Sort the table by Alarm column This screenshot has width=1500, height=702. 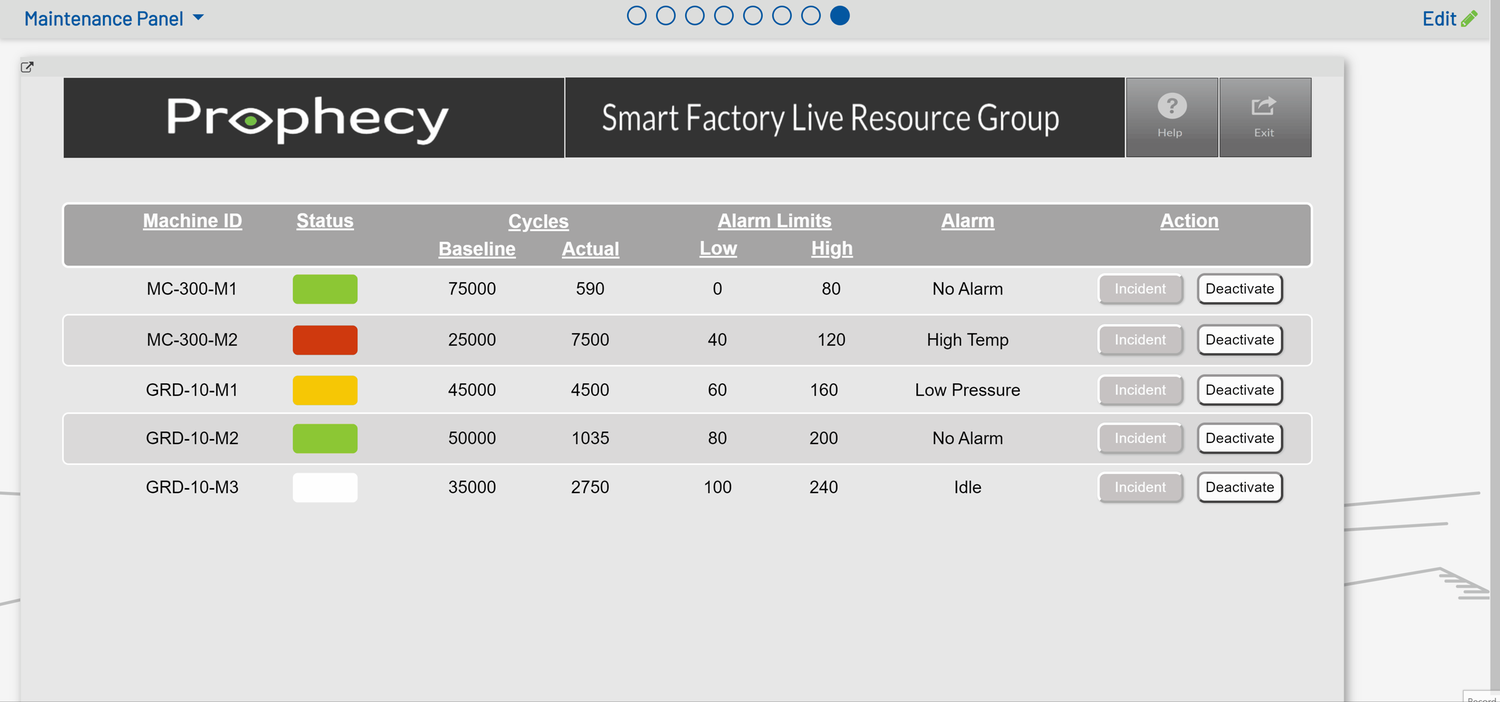coord(967,220)
